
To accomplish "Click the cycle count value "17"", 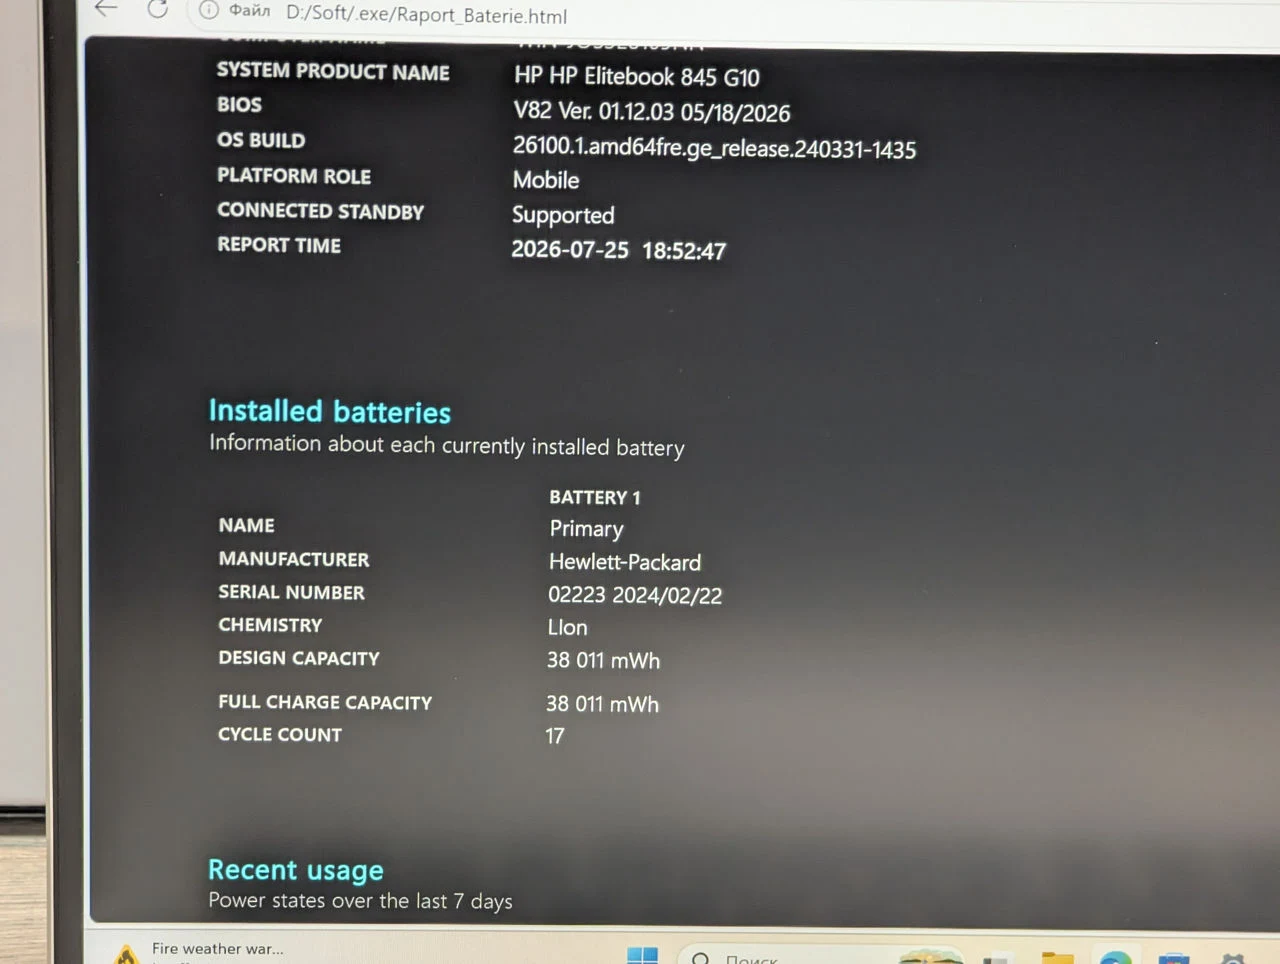I will 555,736.
